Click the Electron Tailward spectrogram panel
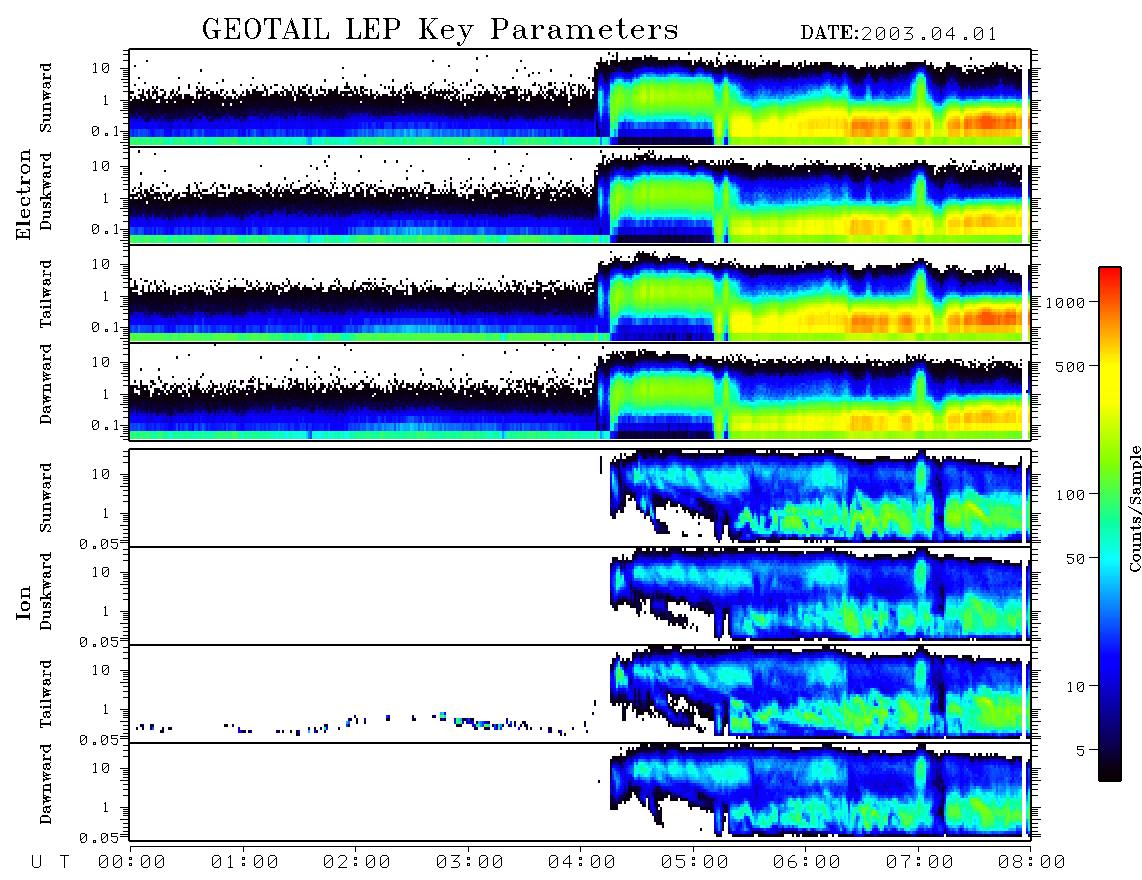 [x=580, y=294]
